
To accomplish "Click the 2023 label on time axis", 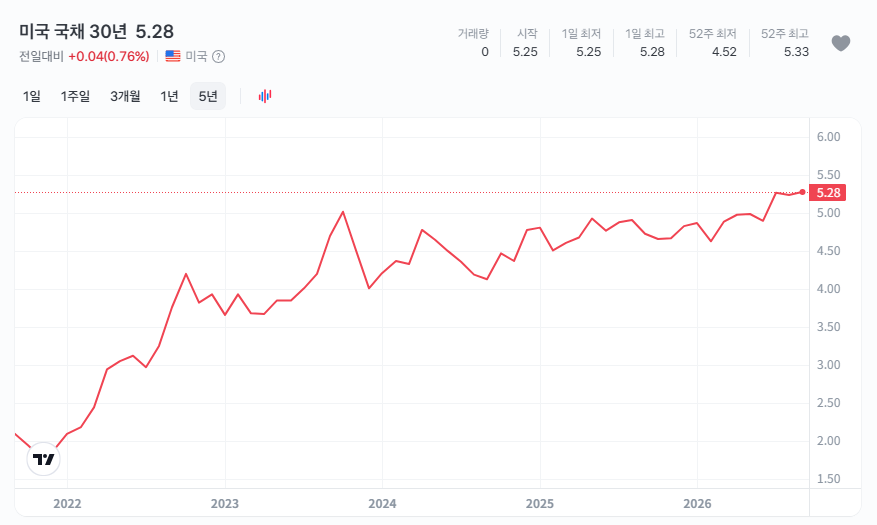I will pyautogui.click(x=225, y=504).
